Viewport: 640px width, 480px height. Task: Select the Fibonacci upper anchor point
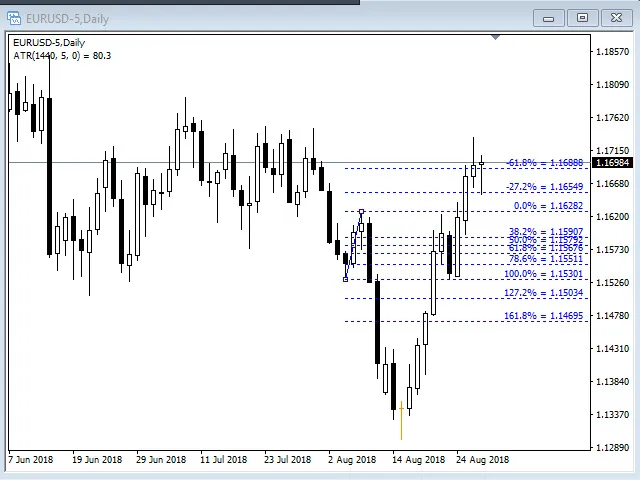pos(361,211)
